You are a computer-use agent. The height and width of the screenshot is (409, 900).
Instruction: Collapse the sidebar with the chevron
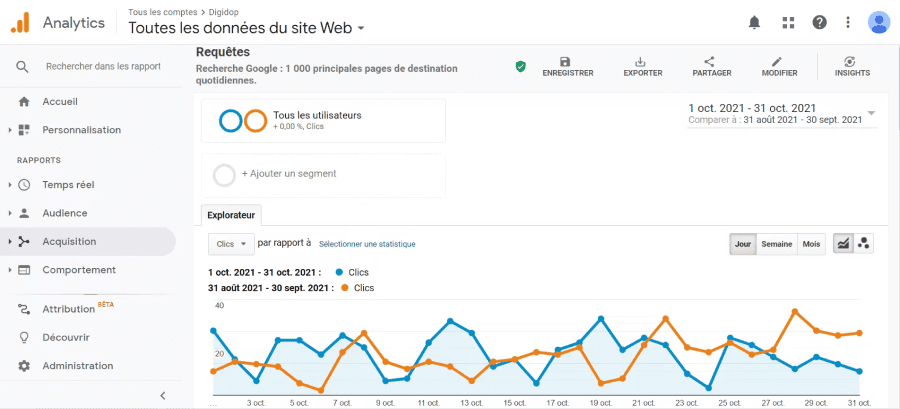[163, 395]
